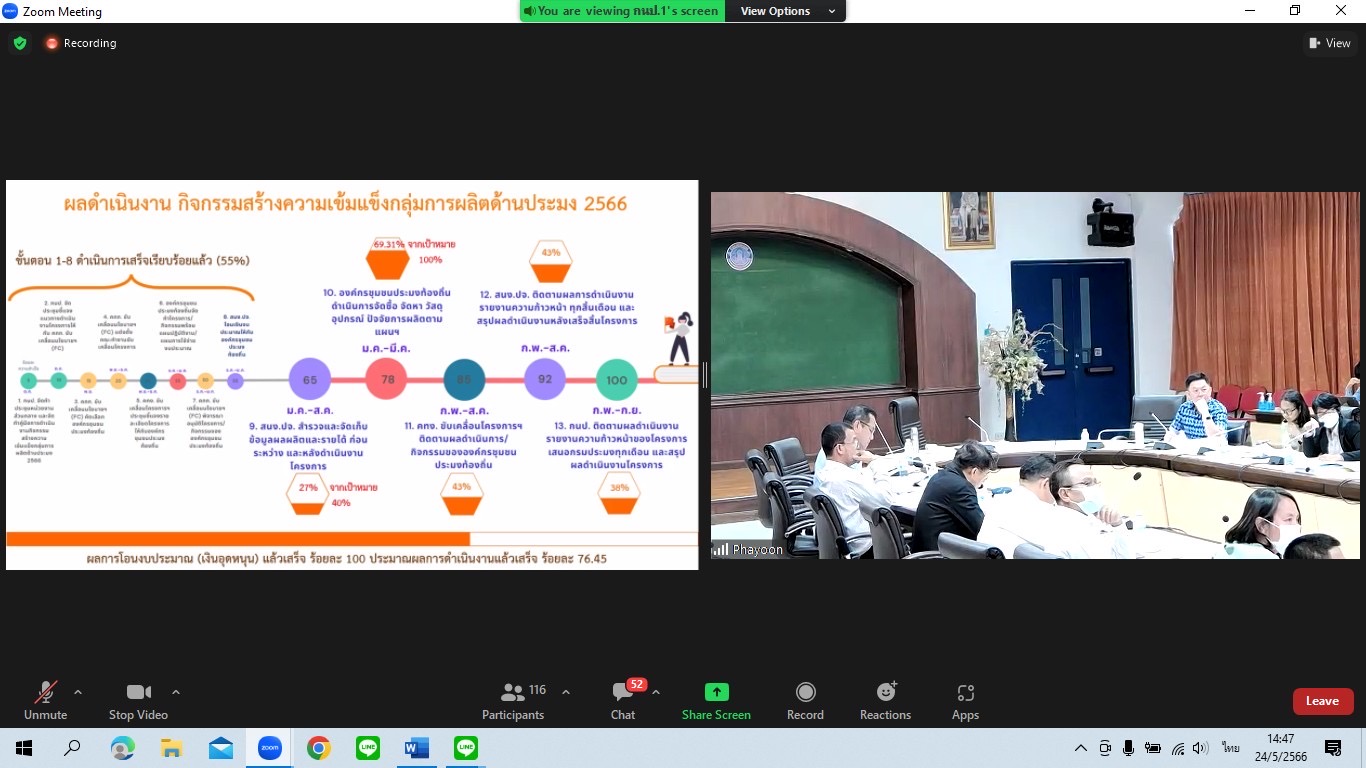Open video options arrow beside Stop Video
1366x768 pixels.
176,692
